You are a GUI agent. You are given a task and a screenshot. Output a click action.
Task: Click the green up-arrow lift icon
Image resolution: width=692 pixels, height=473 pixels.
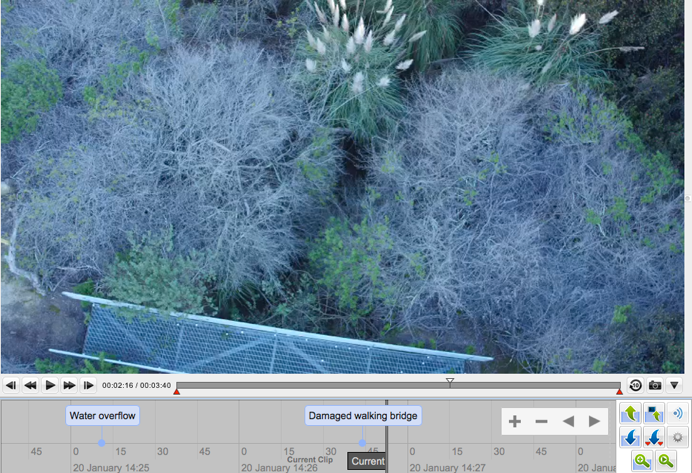631,414
